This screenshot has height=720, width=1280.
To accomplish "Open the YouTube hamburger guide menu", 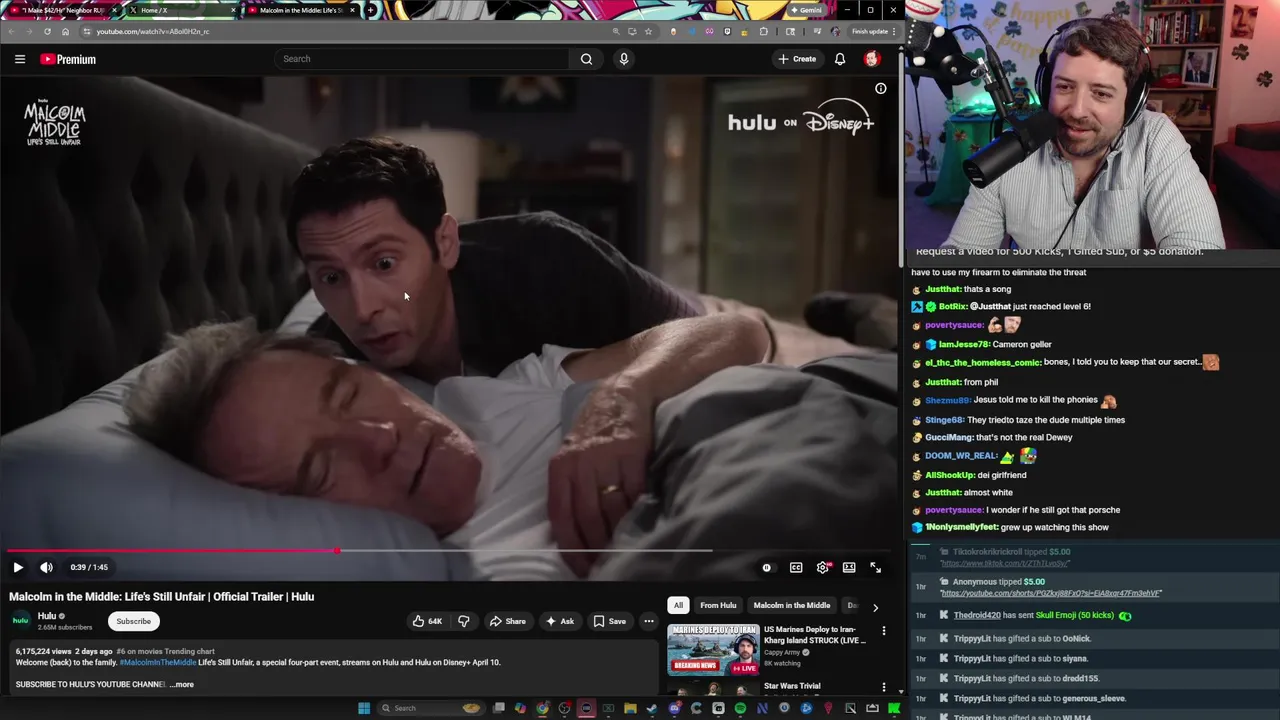I will pos(19,59).
